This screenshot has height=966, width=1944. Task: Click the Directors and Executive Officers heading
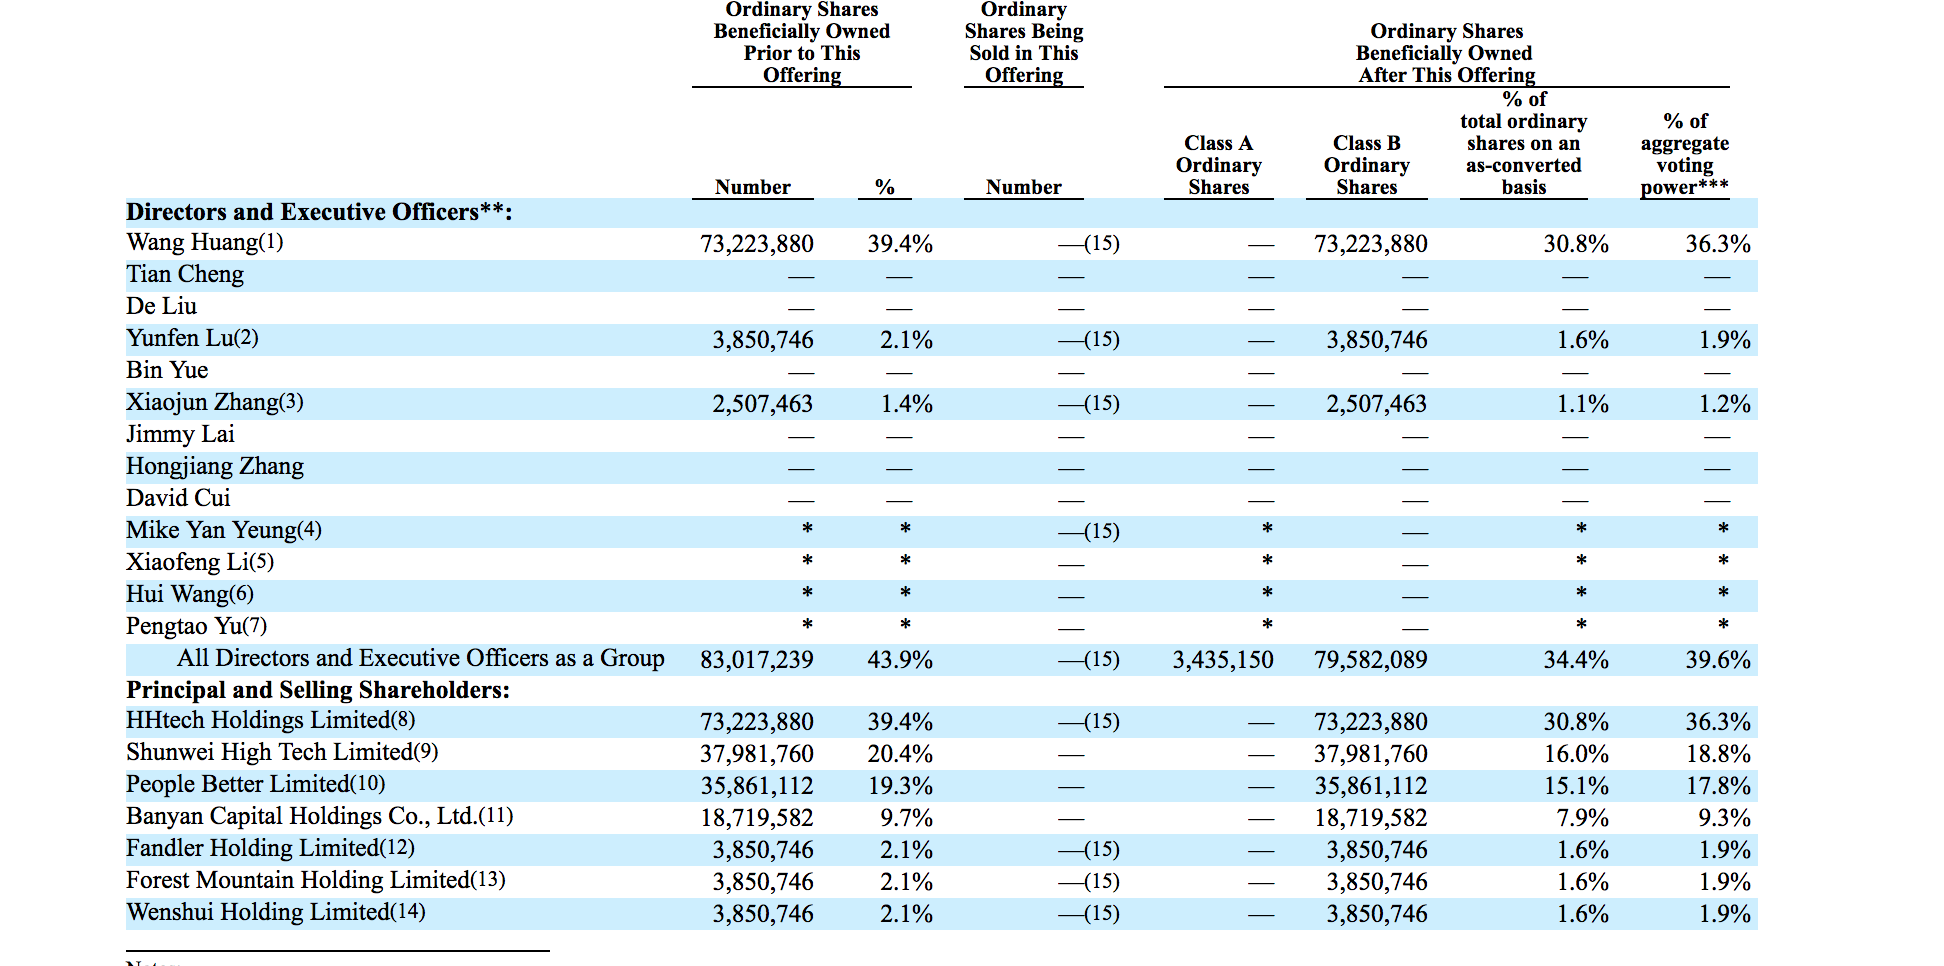[319, 212]
